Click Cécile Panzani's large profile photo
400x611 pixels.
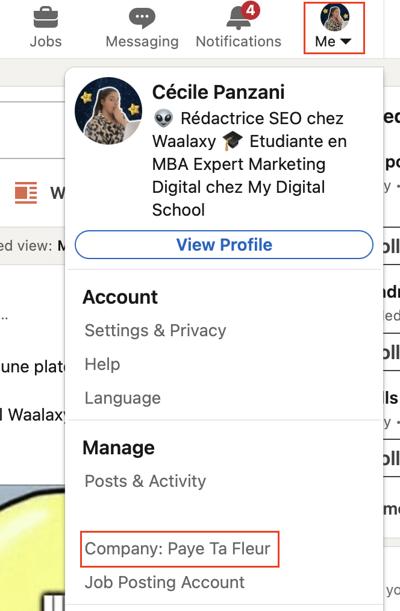point(108,111)
